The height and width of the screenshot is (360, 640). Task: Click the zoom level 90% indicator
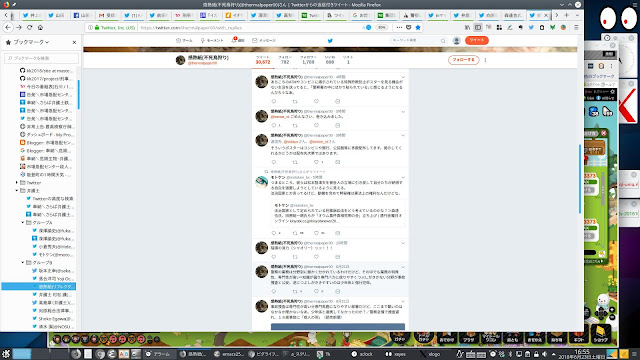pyautogui.click(x=381, y=28)
